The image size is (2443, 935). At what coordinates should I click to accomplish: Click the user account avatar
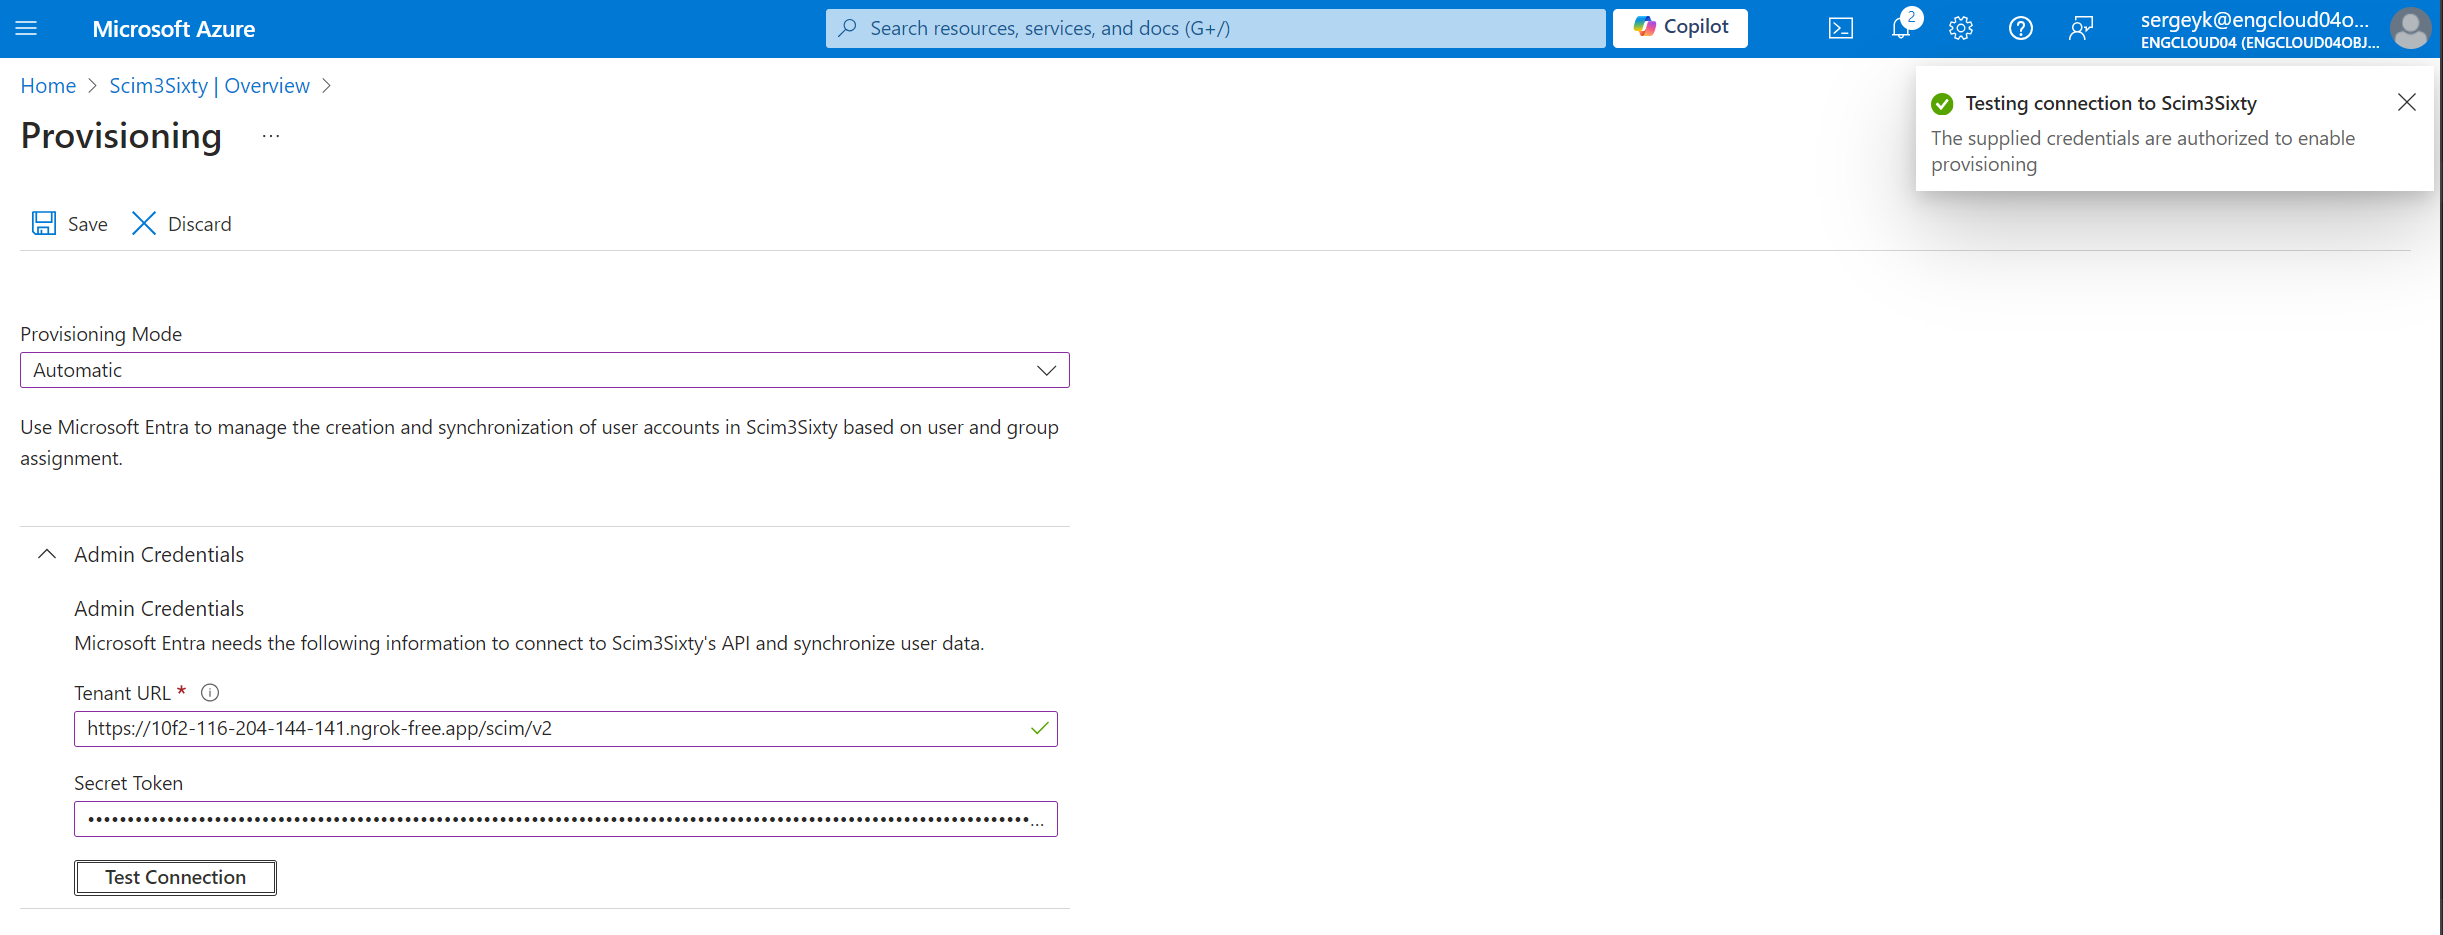[x=2410, y=29]
